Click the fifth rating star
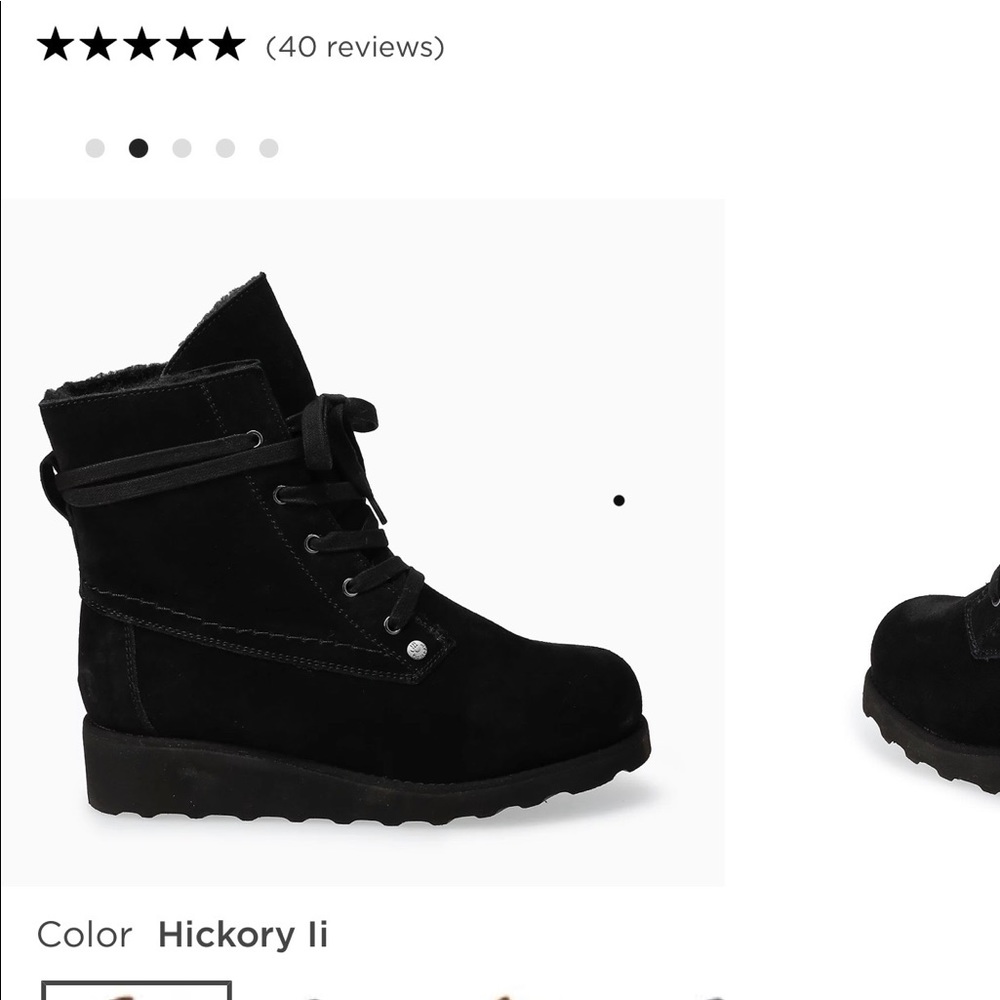The image size is (1000, 1000). [x=228, y=46]
